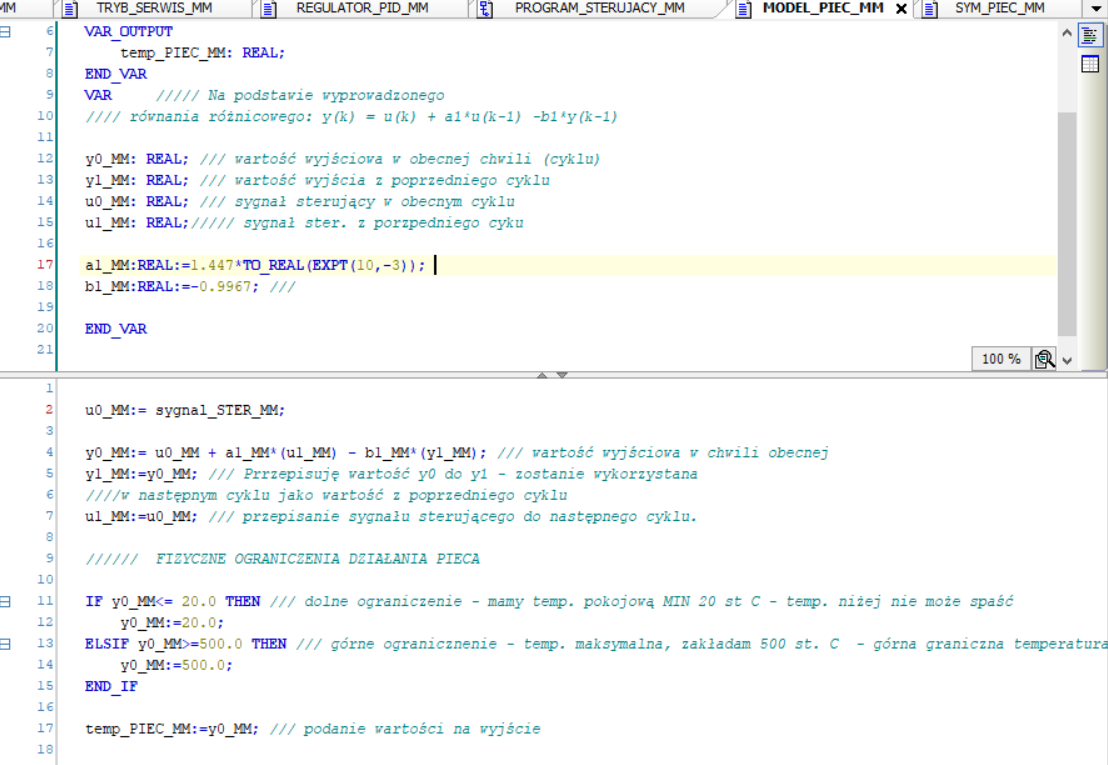1108x765 pixels.
Task: Click the PROGRAM_STERUJACY_MM tab icon
Action: pos(485,8)
